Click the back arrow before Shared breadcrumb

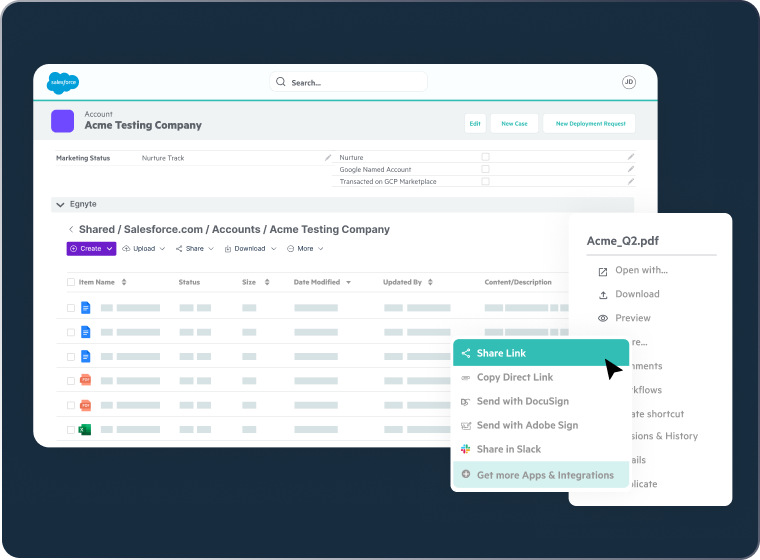tap(71, 230)
